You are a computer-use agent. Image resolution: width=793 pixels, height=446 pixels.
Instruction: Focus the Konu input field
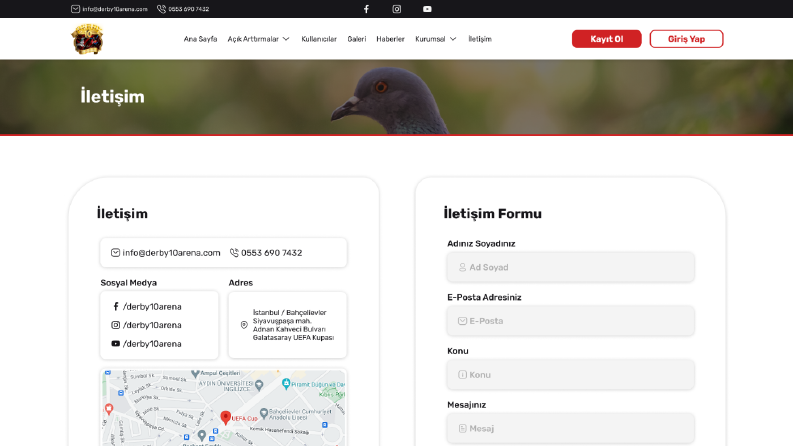[570, 375]
